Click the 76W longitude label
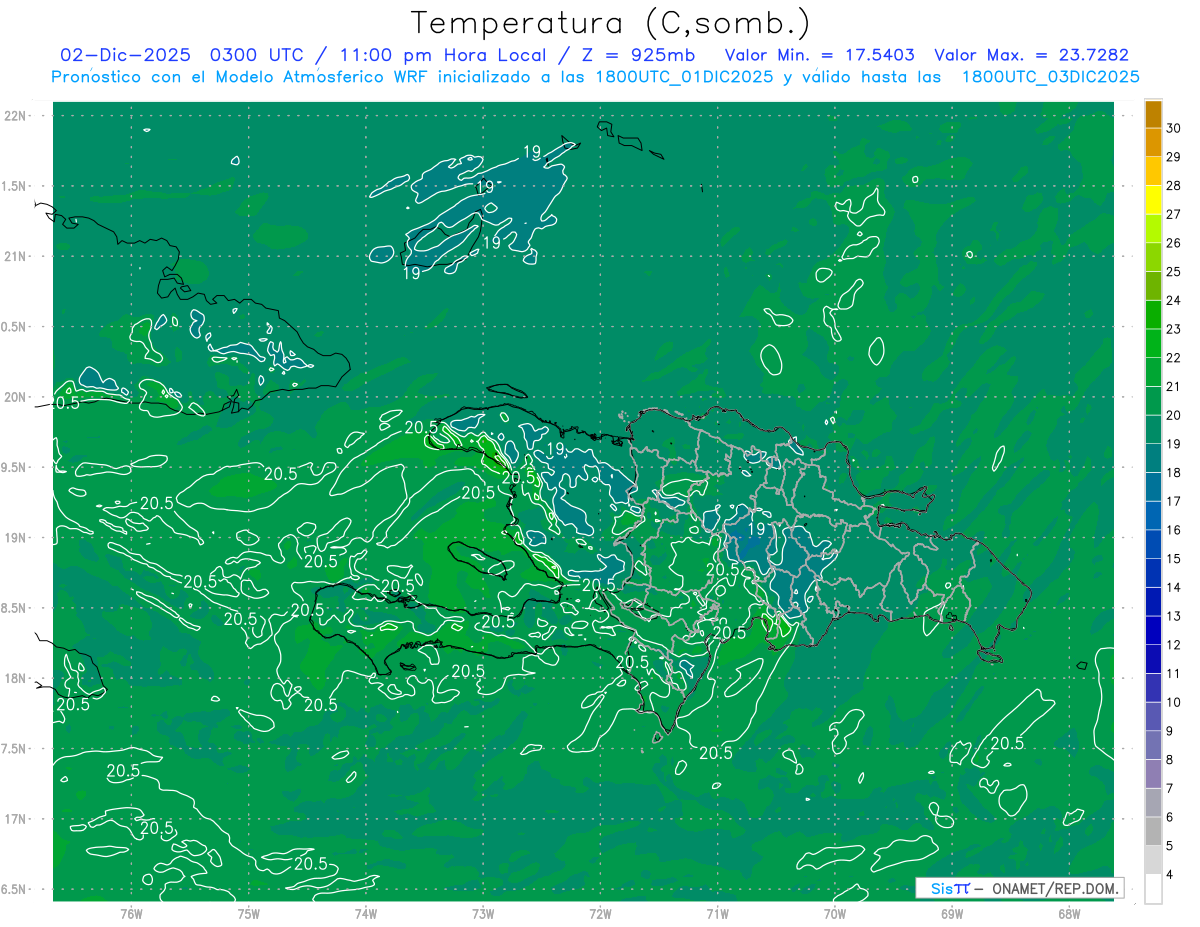Image resolution: width=1200 pixels, height=927 pixels. 131,913
